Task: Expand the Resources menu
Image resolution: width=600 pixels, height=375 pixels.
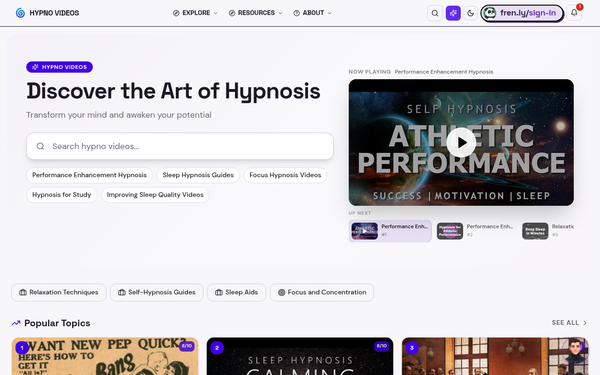Action: pos(255,13)
